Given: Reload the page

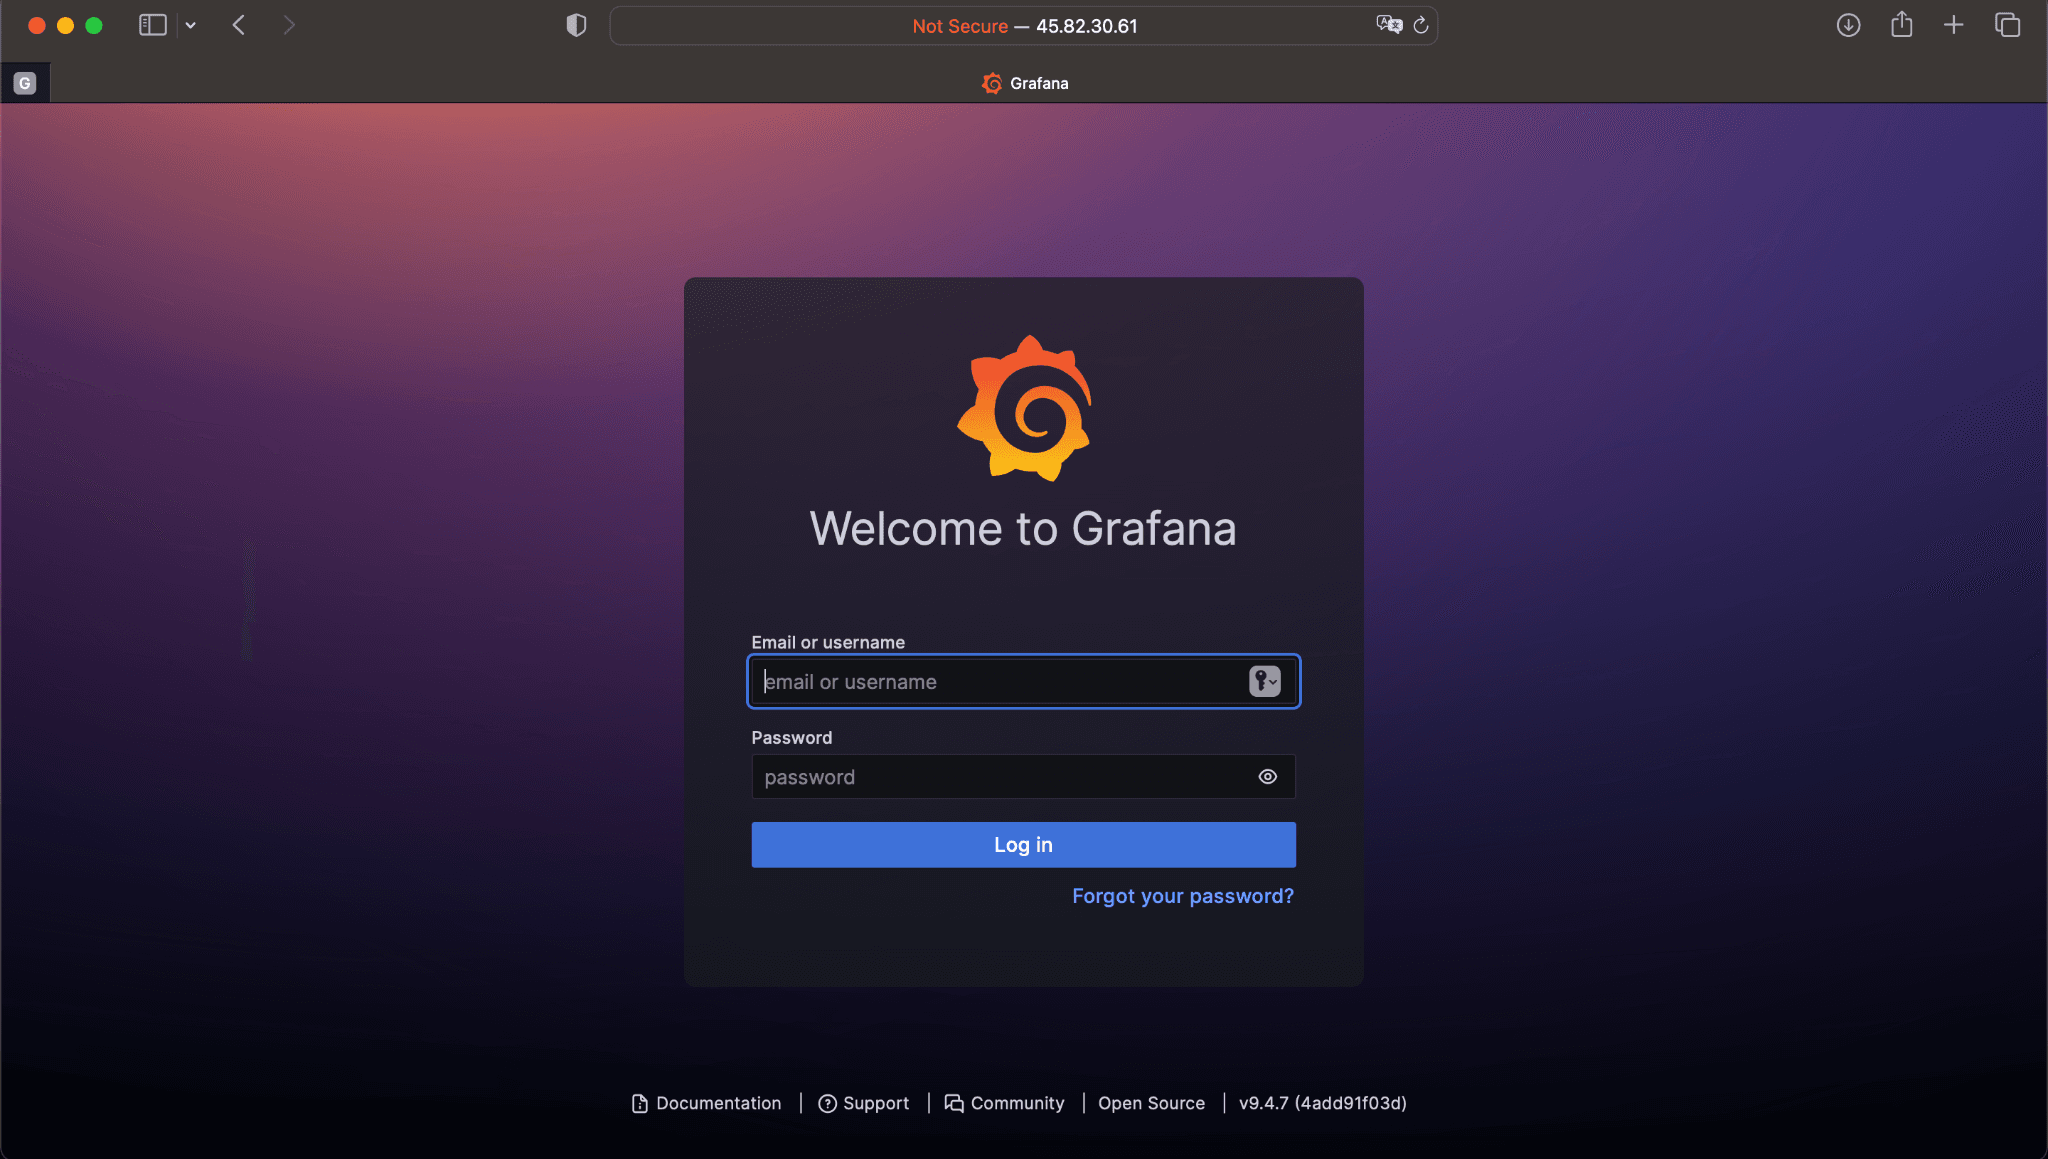Looking at the screenshot, I should tap(1421, 25).
